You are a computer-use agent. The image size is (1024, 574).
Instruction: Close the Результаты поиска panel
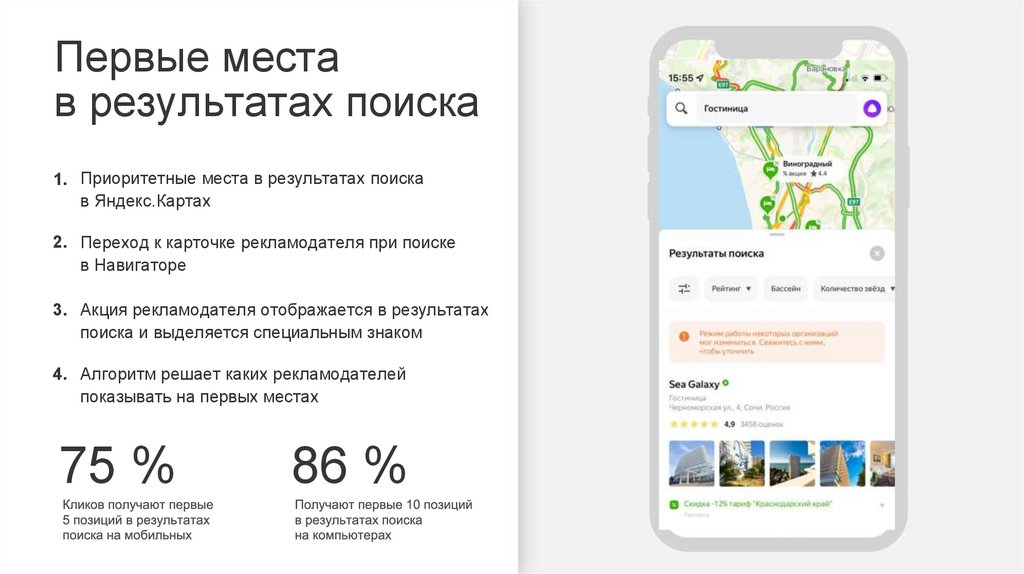[877, 253]
